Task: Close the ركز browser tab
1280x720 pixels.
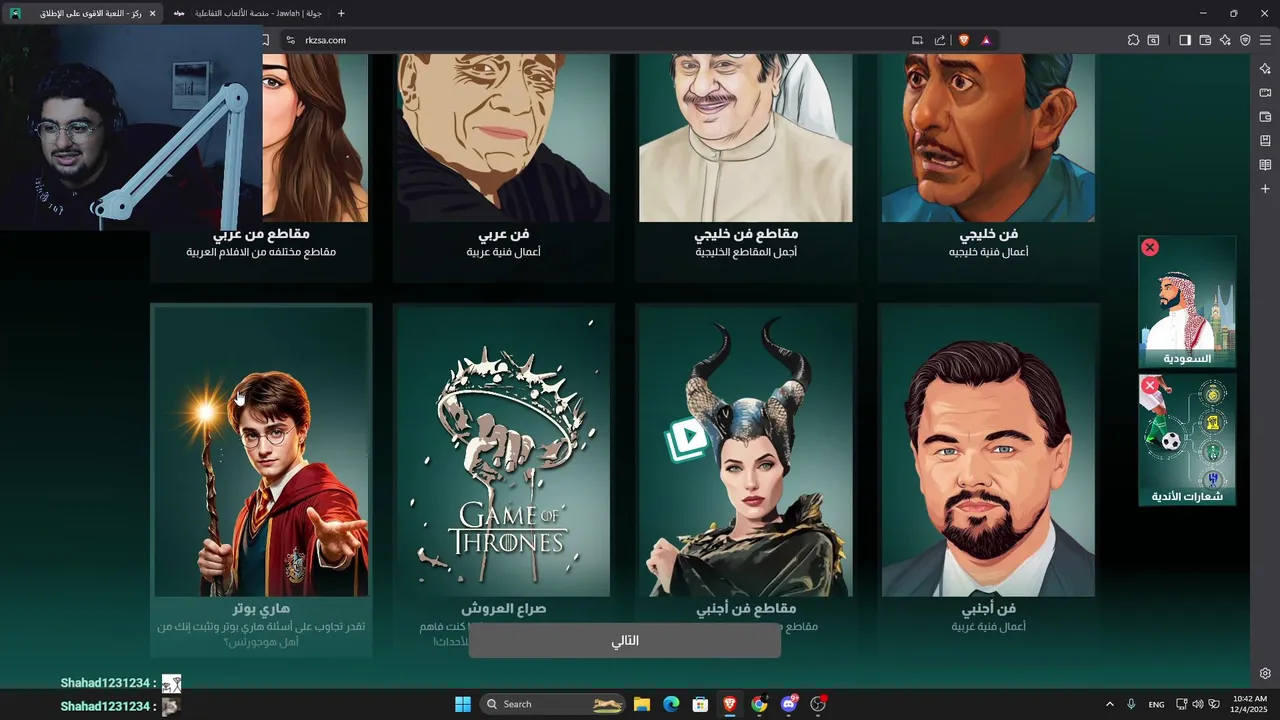Action: 152,13
